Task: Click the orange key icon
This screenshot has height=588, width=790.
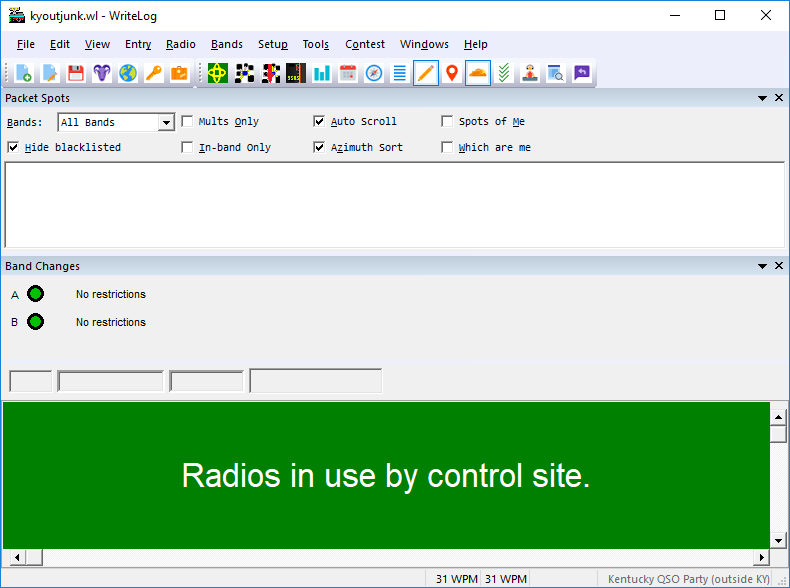Action: pyautogui.click(x=154, y=74)
